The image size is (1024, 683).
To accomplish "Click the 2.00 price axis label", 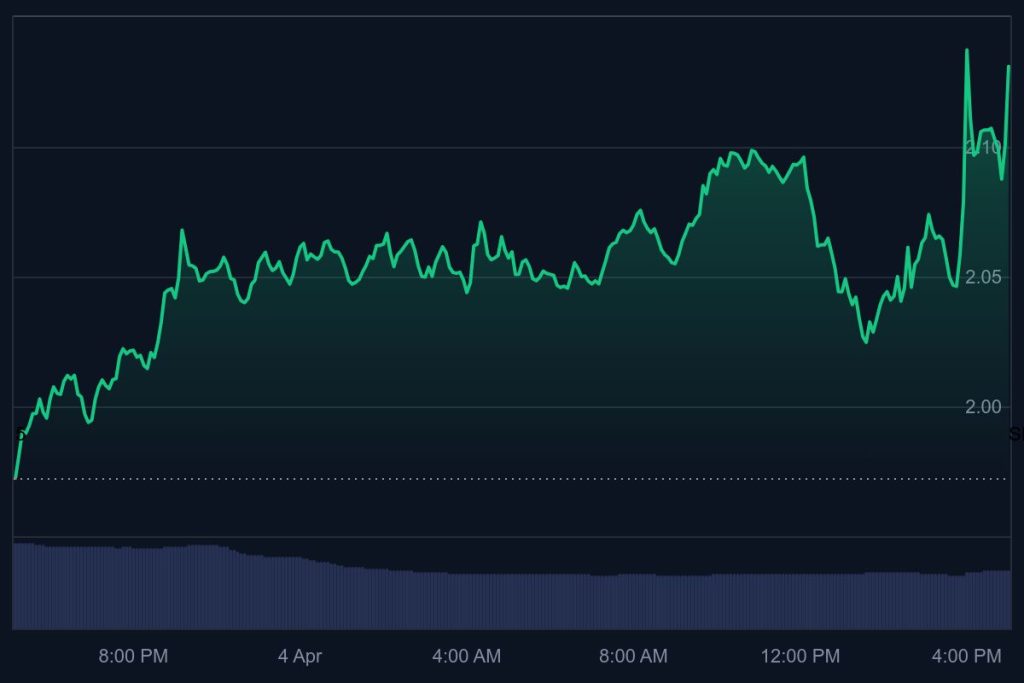I will [983, 407].
